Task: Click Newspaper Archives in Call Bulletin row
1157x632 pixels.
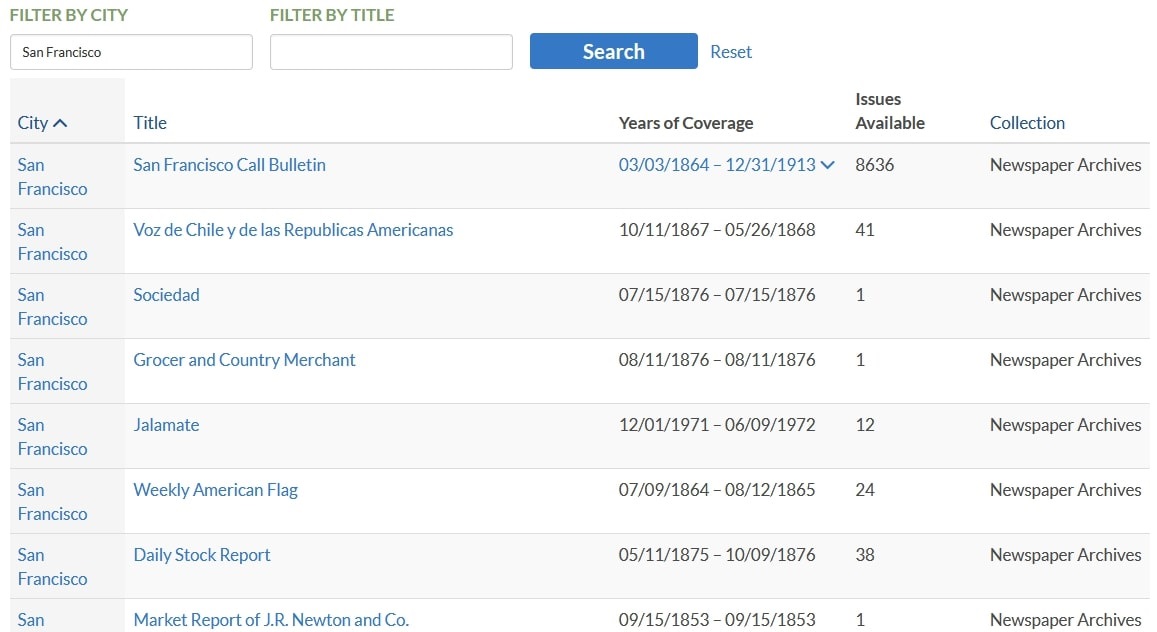Action: (1066, 165)
